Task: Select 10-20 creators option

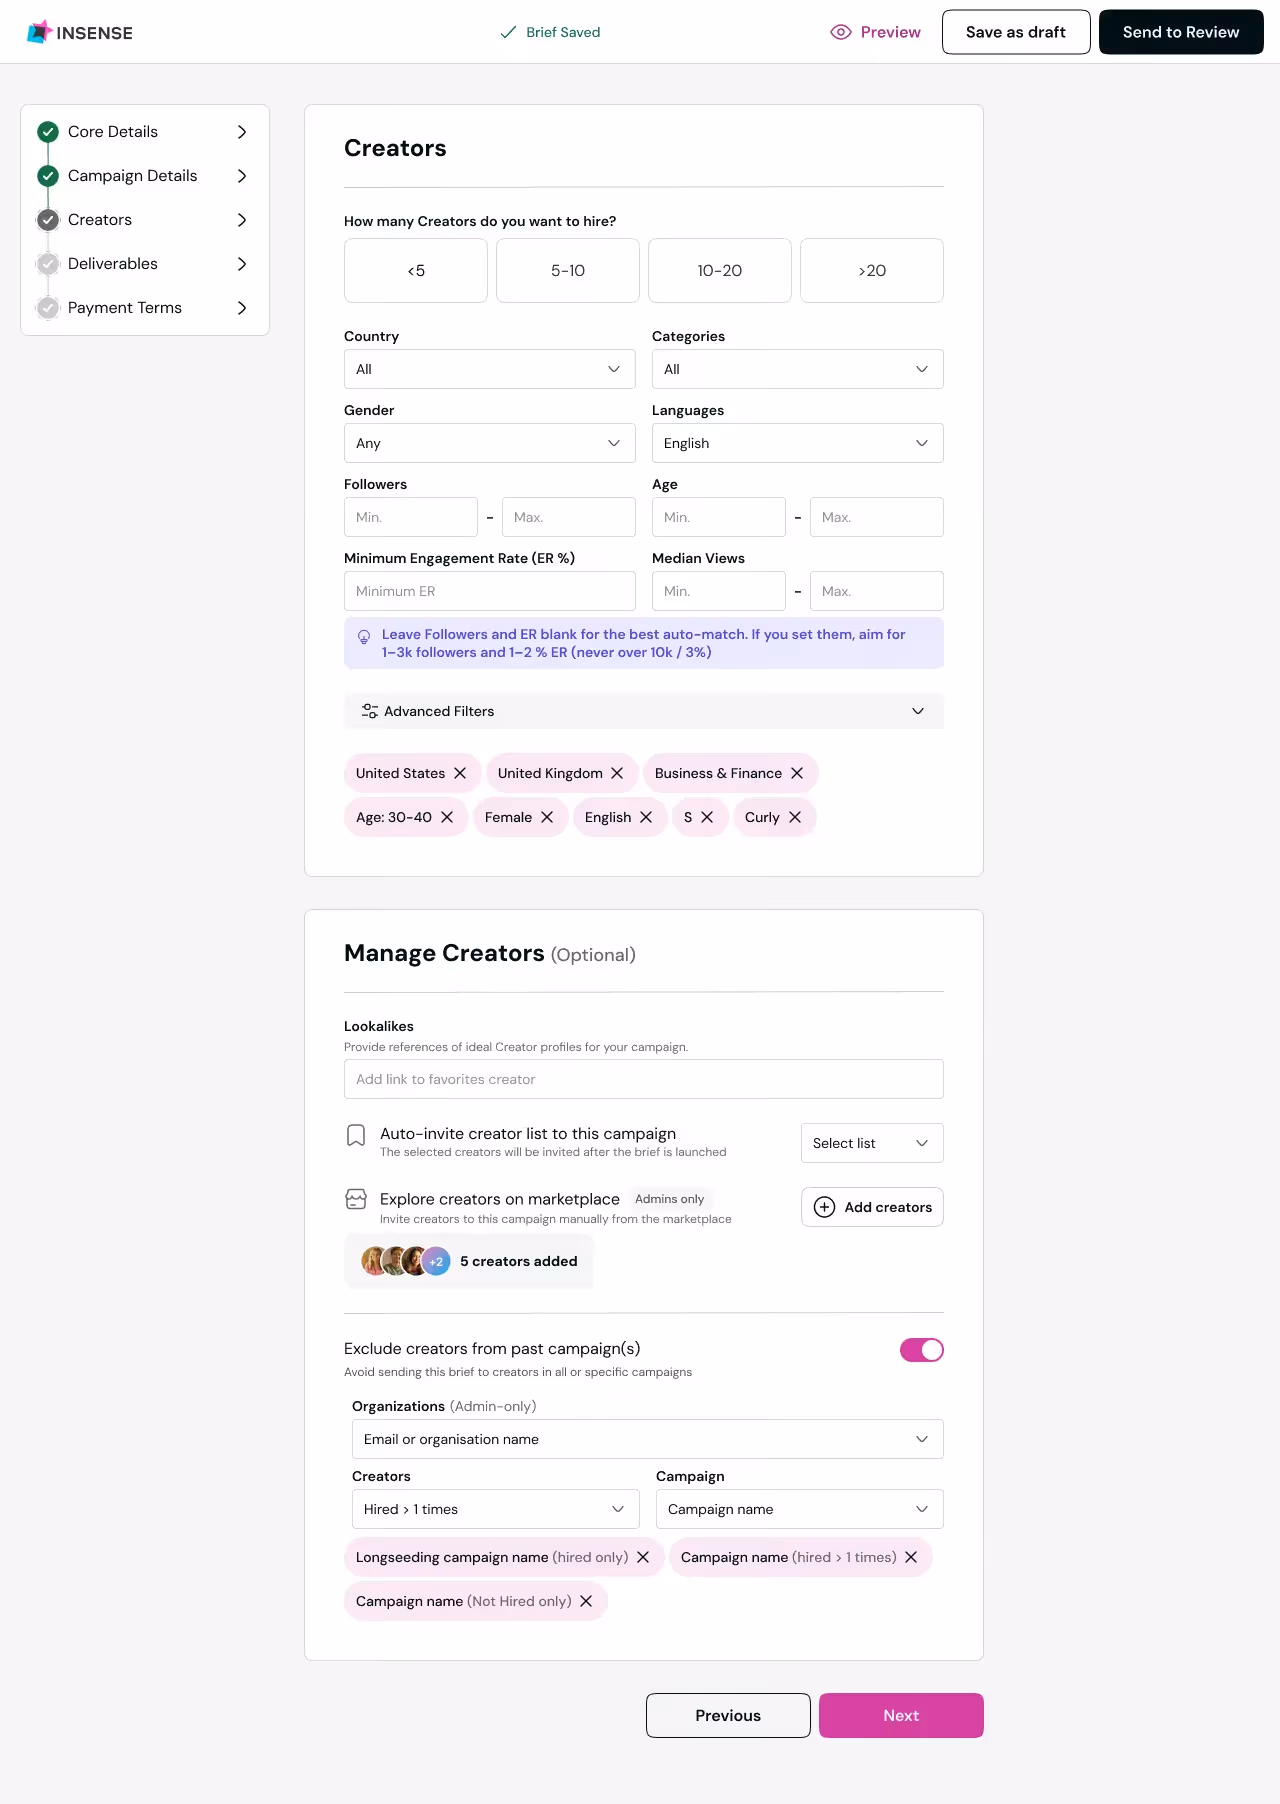Action: point(720,270)
